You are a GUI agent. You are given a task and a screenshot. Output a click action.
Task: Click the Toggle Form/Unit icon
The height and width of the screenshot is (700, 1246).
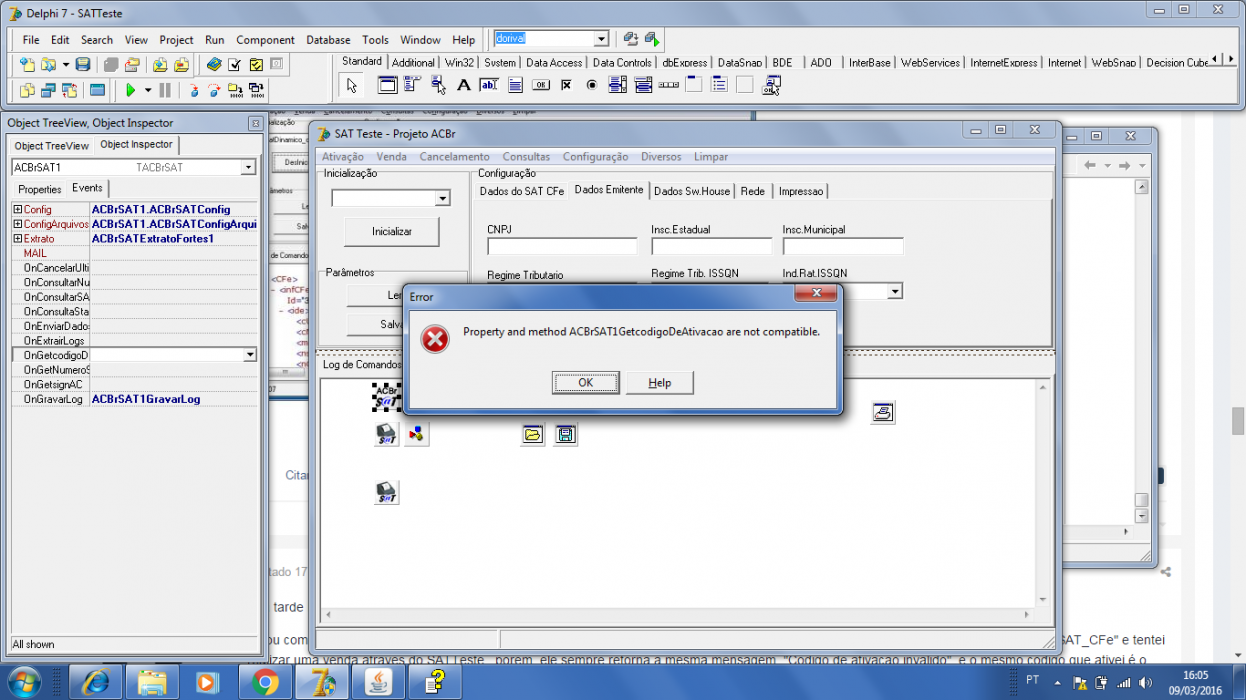point(69,90)
